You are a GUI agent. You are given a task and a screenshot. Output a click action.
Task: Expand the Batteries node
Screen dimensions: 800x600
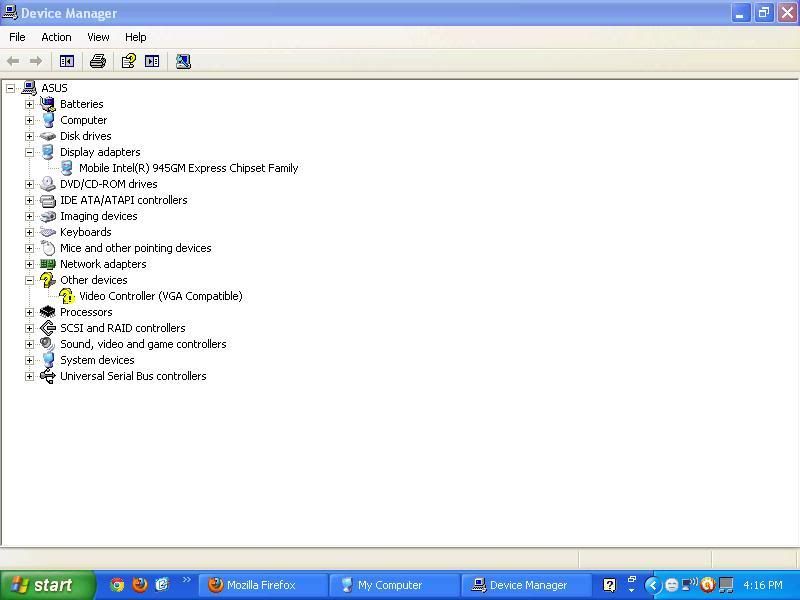(x=30, y=104)
